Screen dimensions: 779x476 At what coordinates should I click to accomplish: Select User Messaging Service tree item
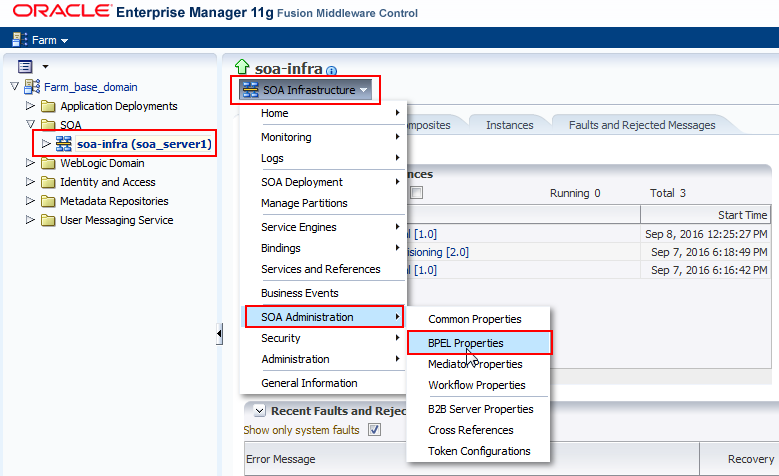117,220
